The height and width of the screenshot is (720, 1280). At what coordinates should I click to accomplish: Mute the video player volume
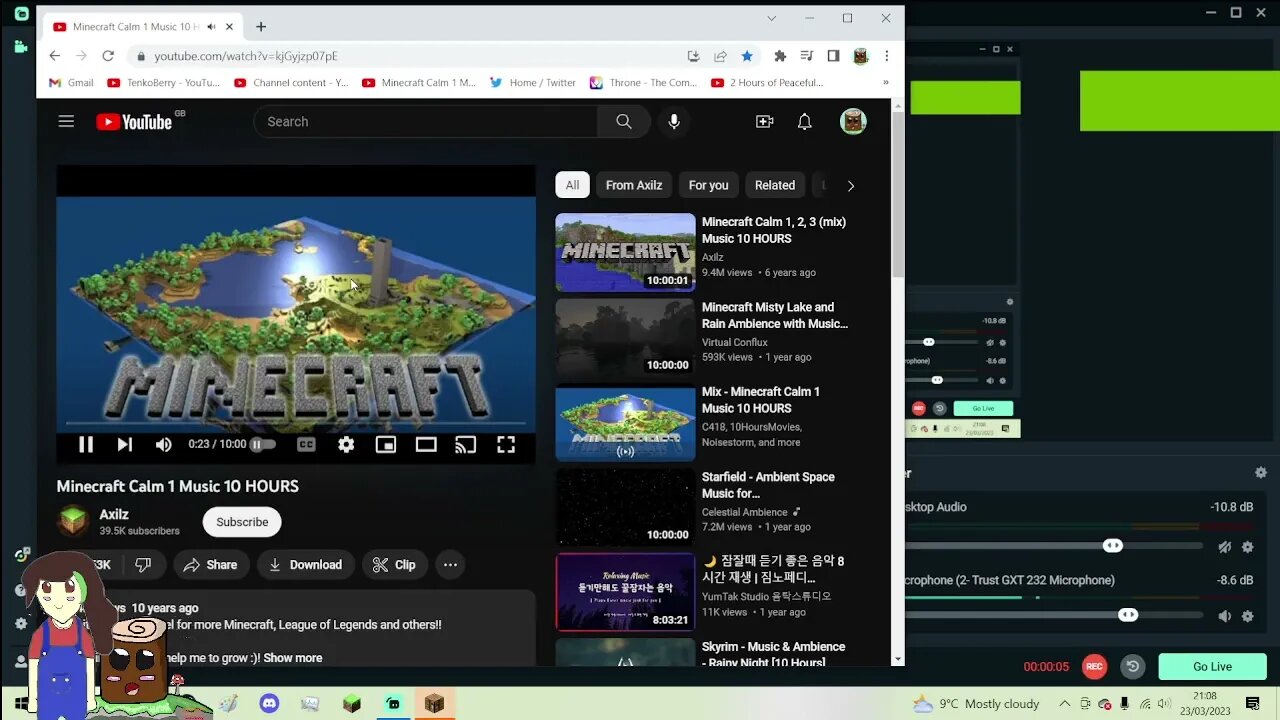(x=164, y=445)
